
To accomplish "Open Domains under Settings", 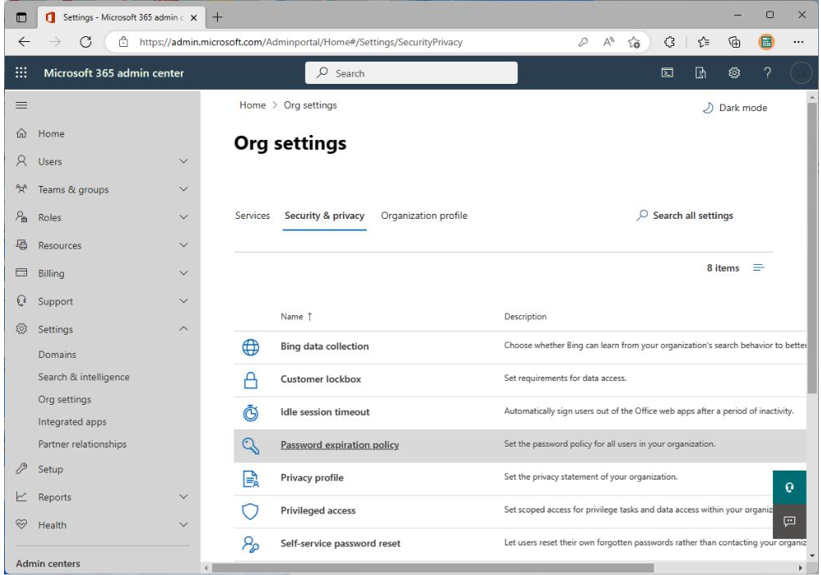I will click(57, 355).
